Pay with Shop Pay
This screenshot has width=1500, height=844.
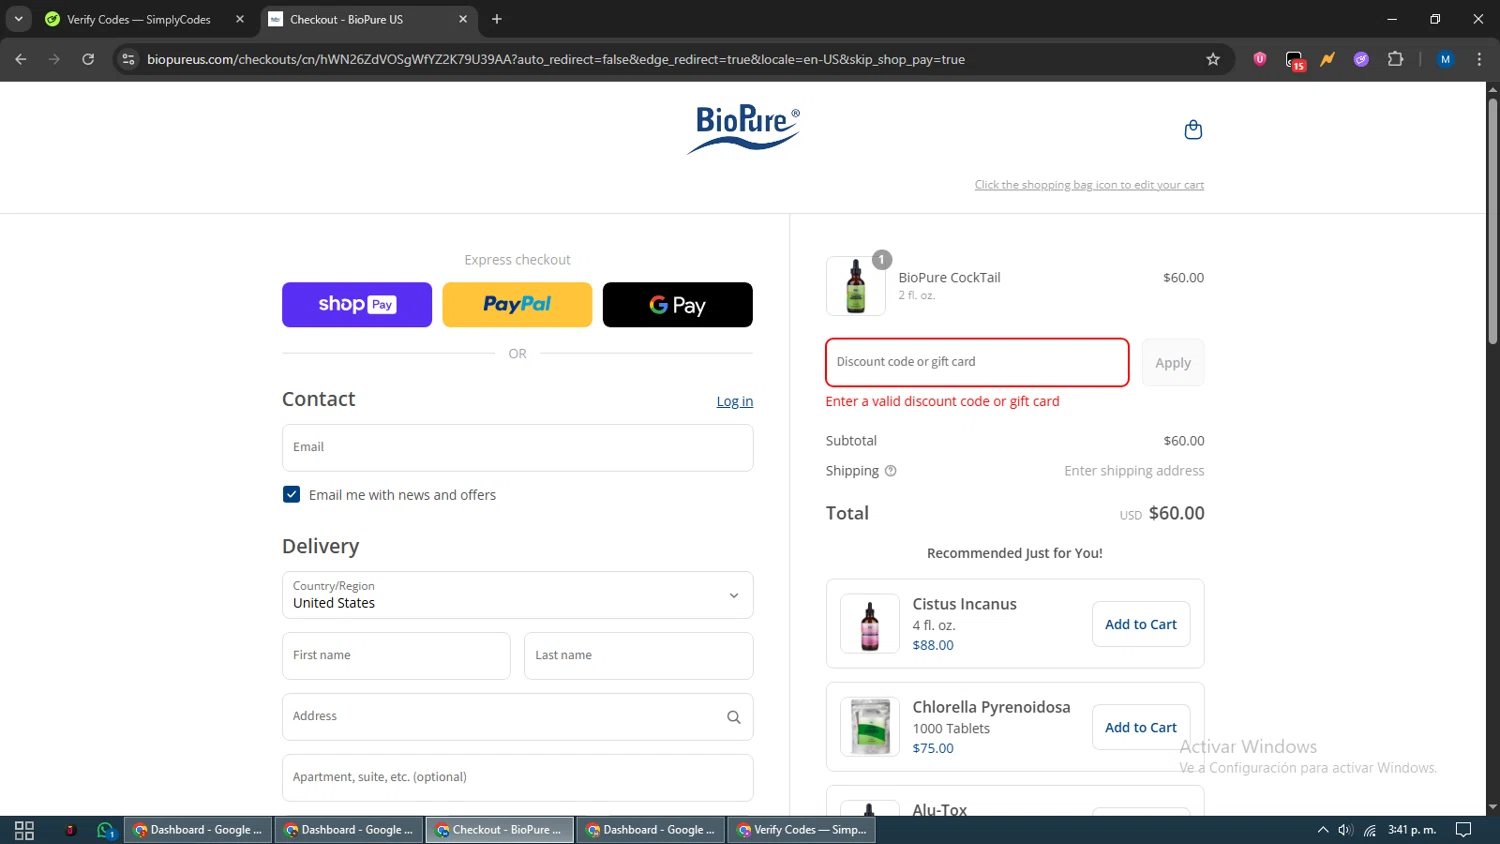357,304
